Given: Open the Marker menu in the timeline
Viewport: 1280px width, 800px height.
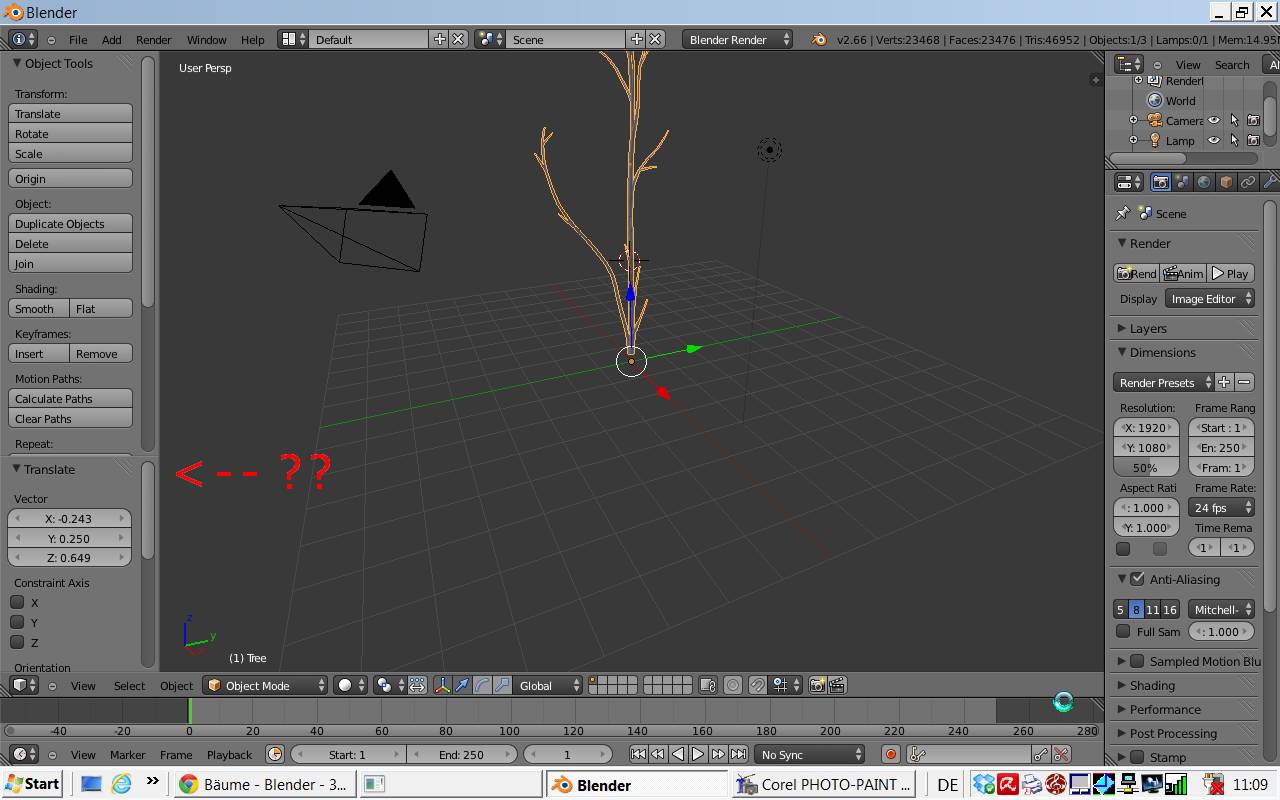Looking at the screenshot, I should click(127, 754).
